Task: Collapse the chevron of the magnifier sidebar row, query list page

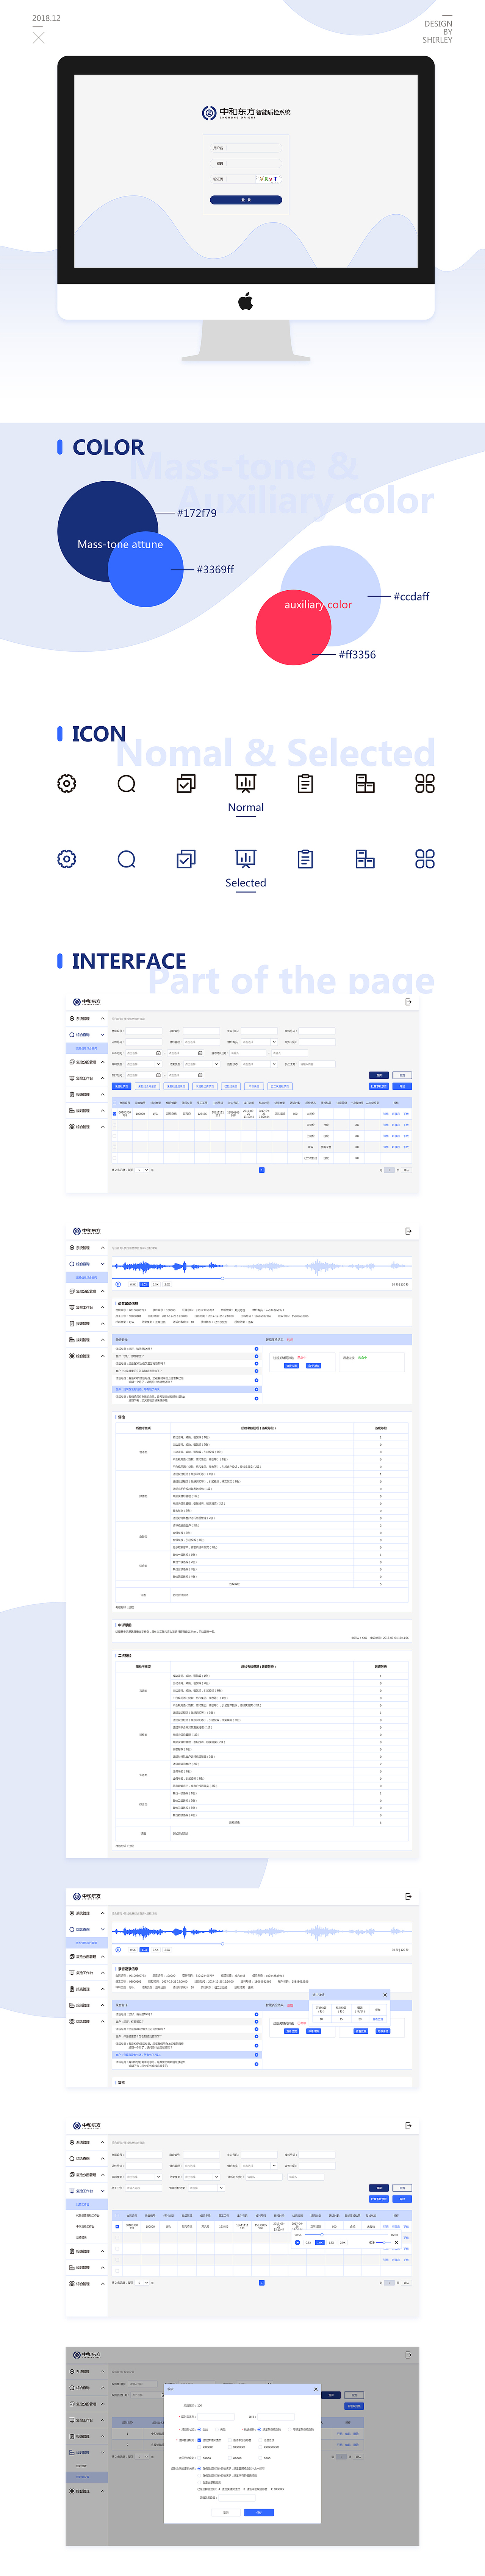Action: (103, 1035)
